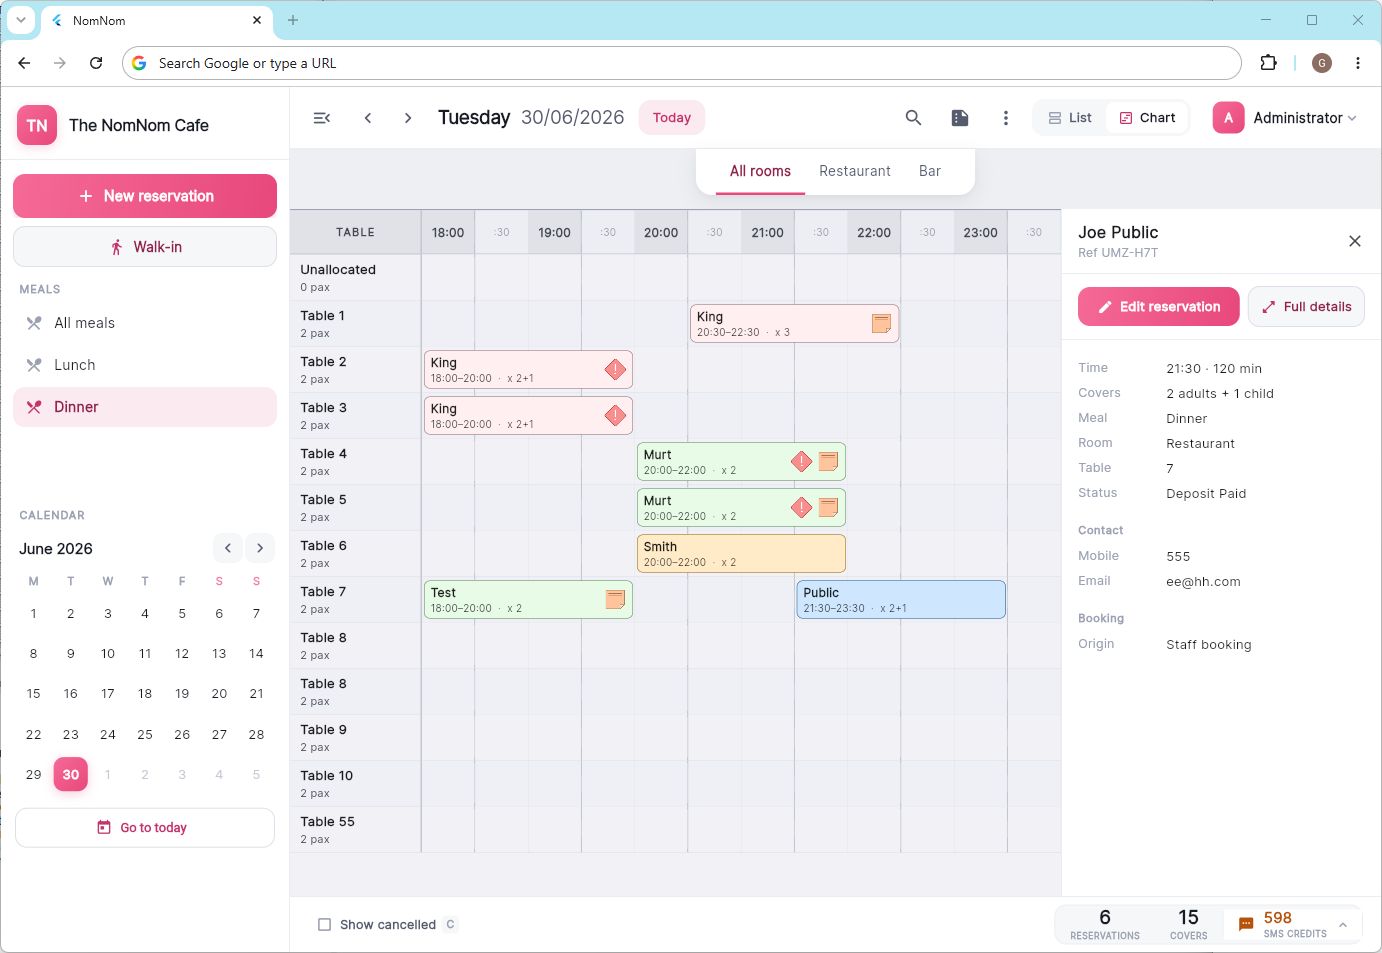The height and width of the screenshot is (953, 1382).
Task: Select the Restaurant room tab
Action: tap(855, 171)
